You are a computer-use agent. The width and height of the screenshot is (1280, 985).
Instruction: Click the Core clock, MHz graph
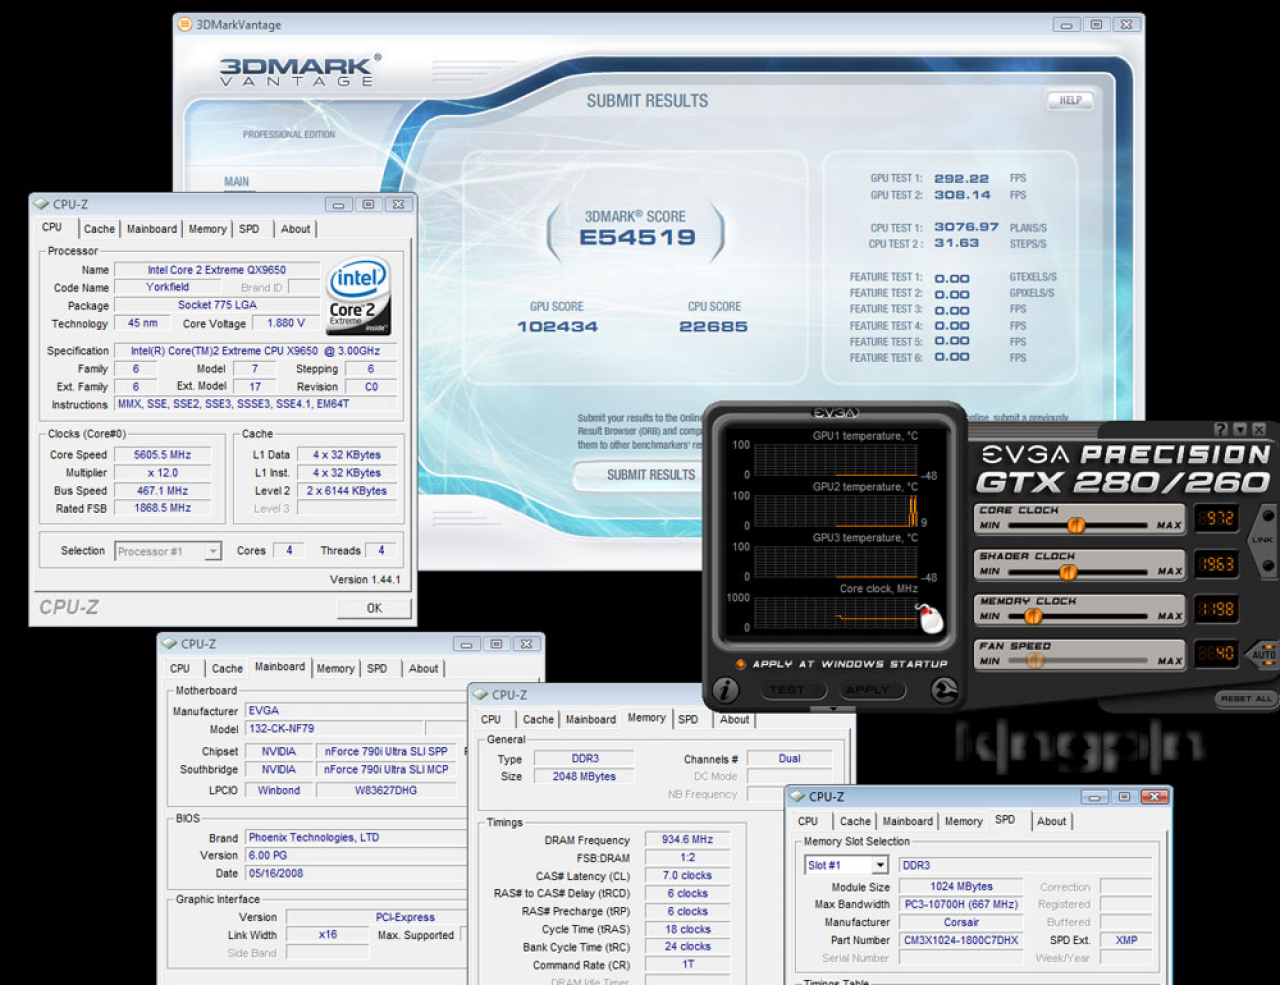pyautogui.click(x=836, y=613)
